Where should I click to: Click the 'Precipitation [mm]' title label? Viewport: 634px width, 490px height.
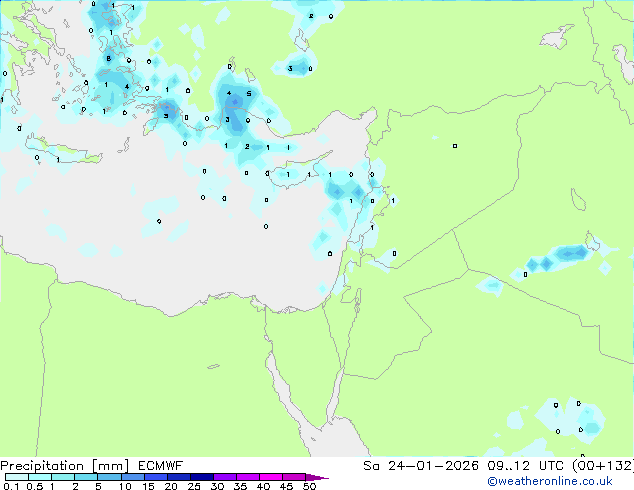[65, 466]
